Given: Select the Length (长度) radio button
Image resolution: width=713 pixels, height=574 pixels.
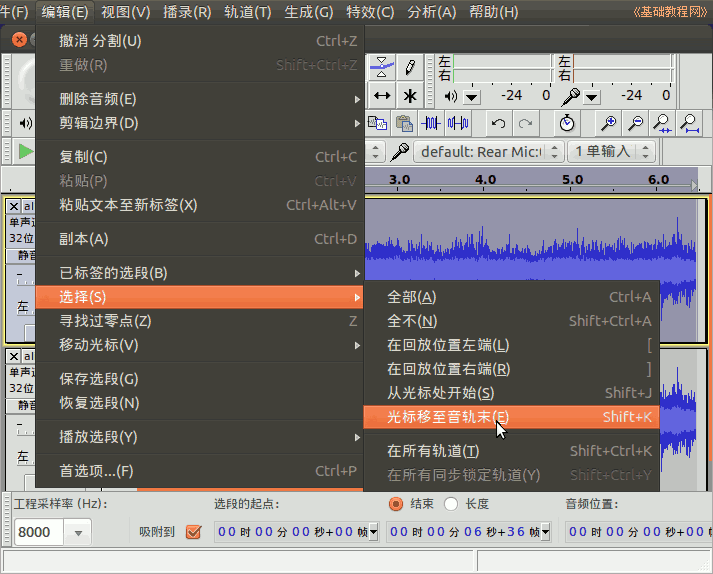Looking at the screenshot, I should [451, 504].
